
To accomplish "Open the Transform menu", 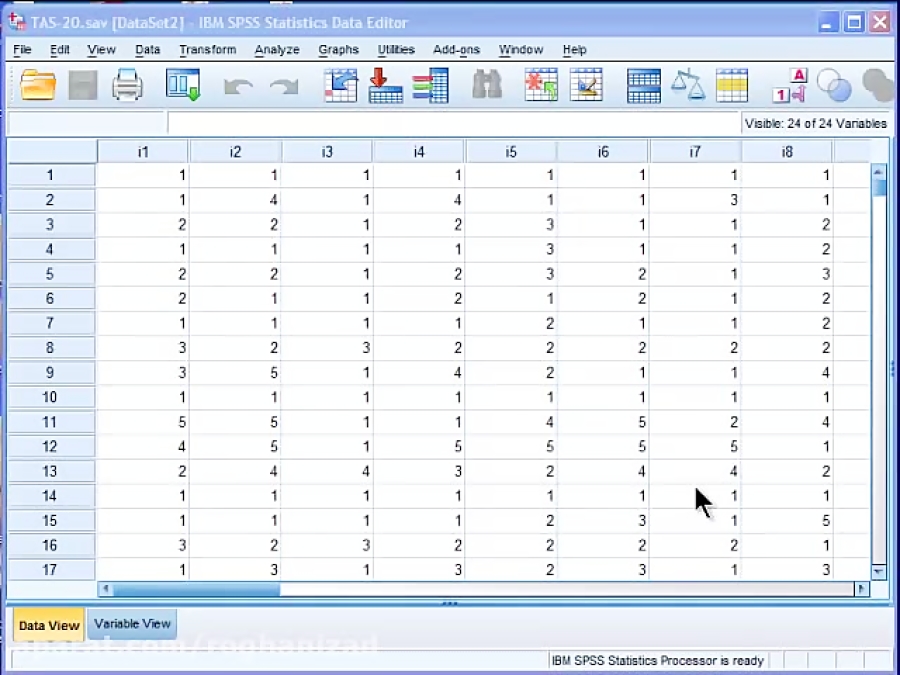I will click(207, 49).
